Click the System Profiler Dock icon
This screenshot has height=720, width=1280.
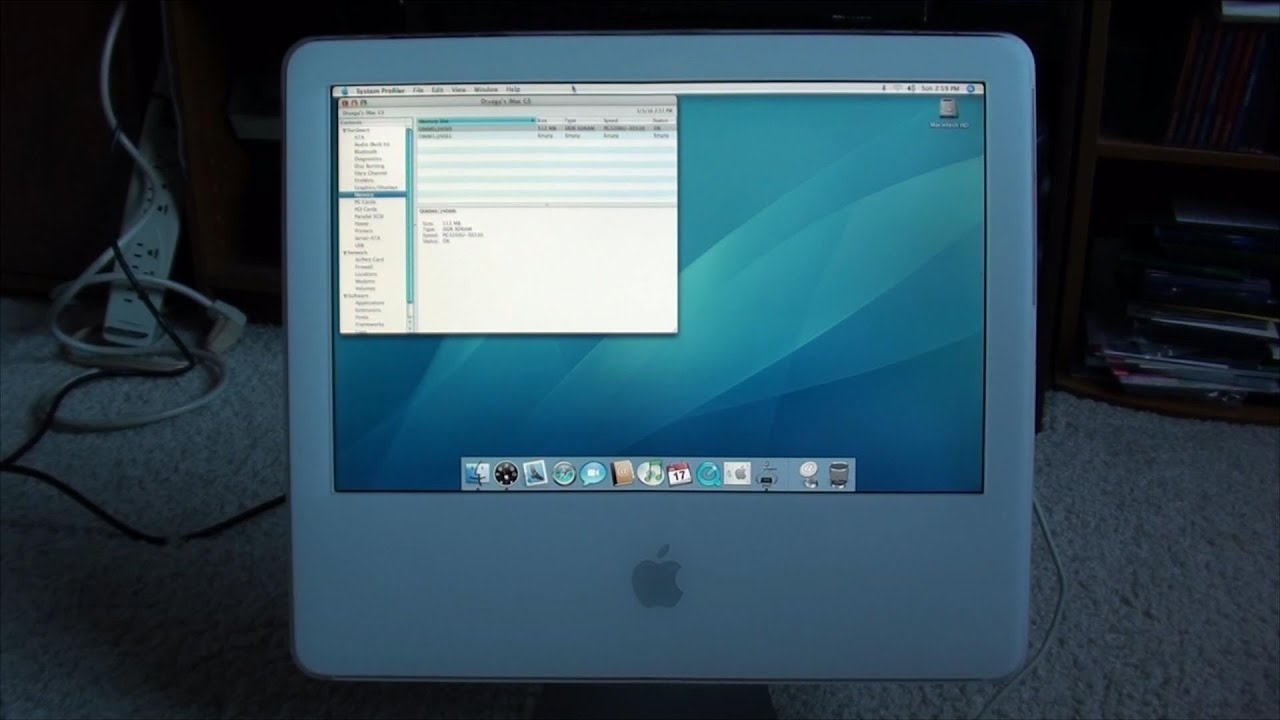(766, 473)
